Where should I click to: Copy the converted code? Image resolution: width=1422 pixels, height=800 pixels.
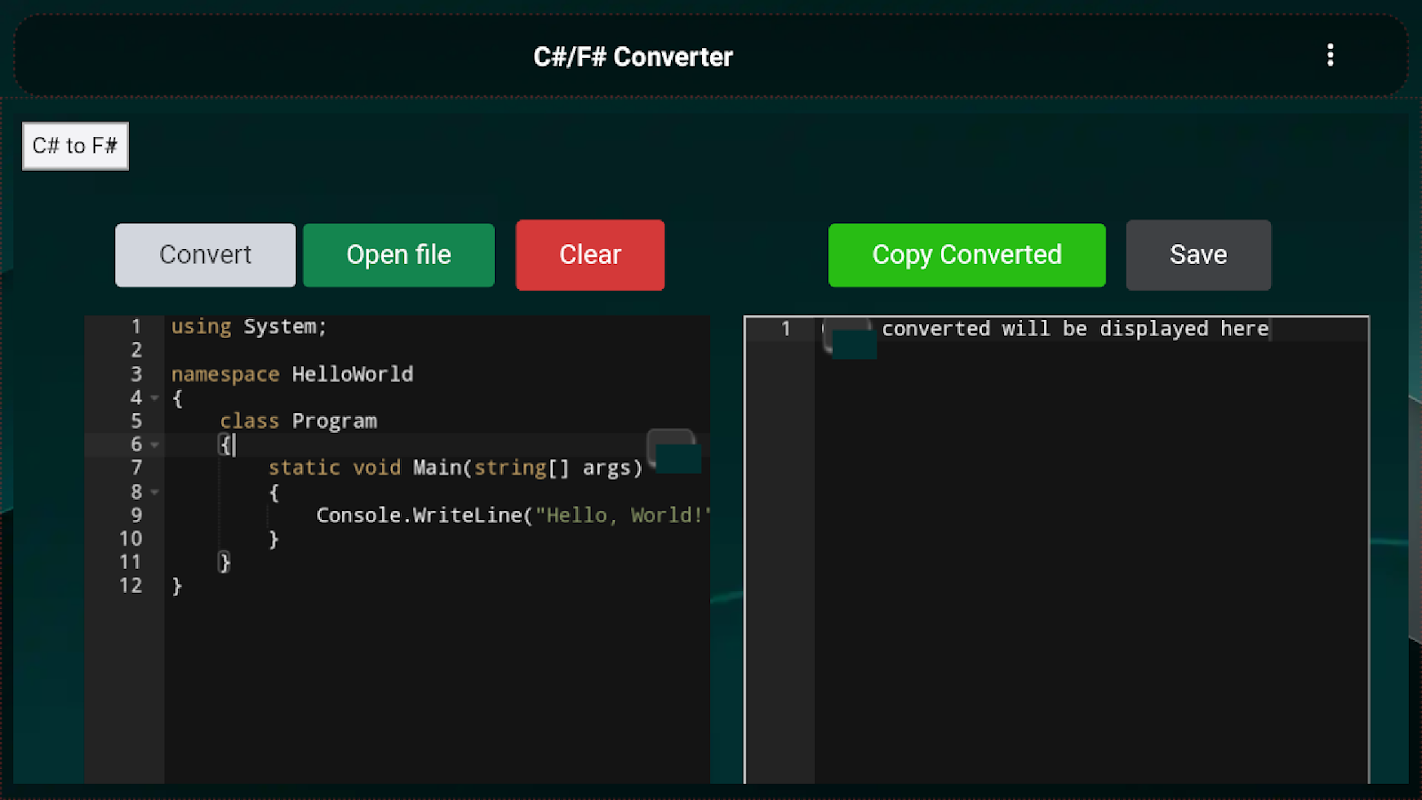967,255
